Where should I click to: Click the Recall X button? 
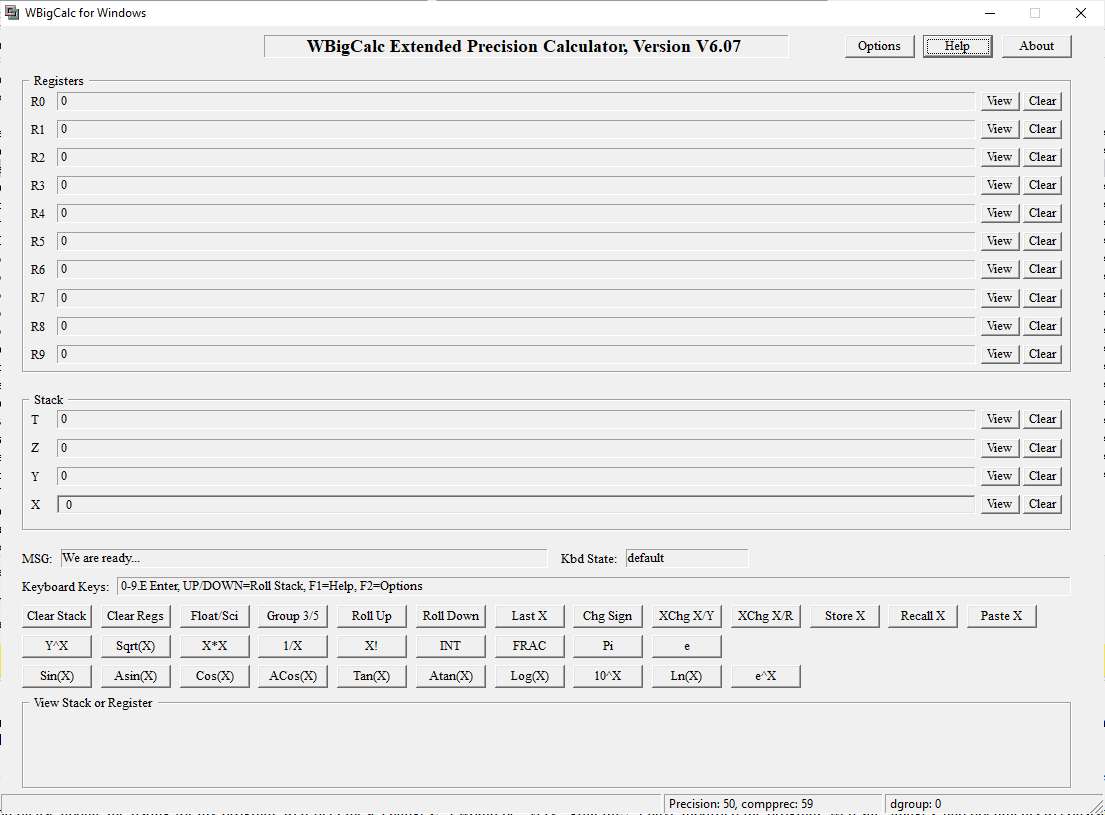(x=922, y=616)
